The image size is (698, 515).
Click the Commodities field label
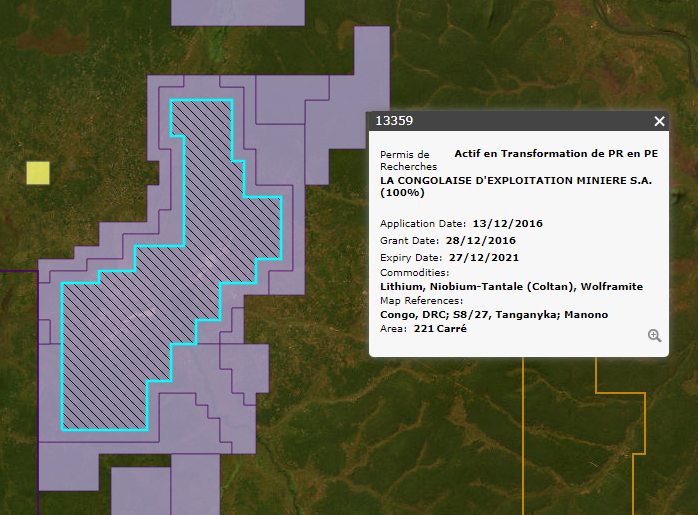point(414,272)
